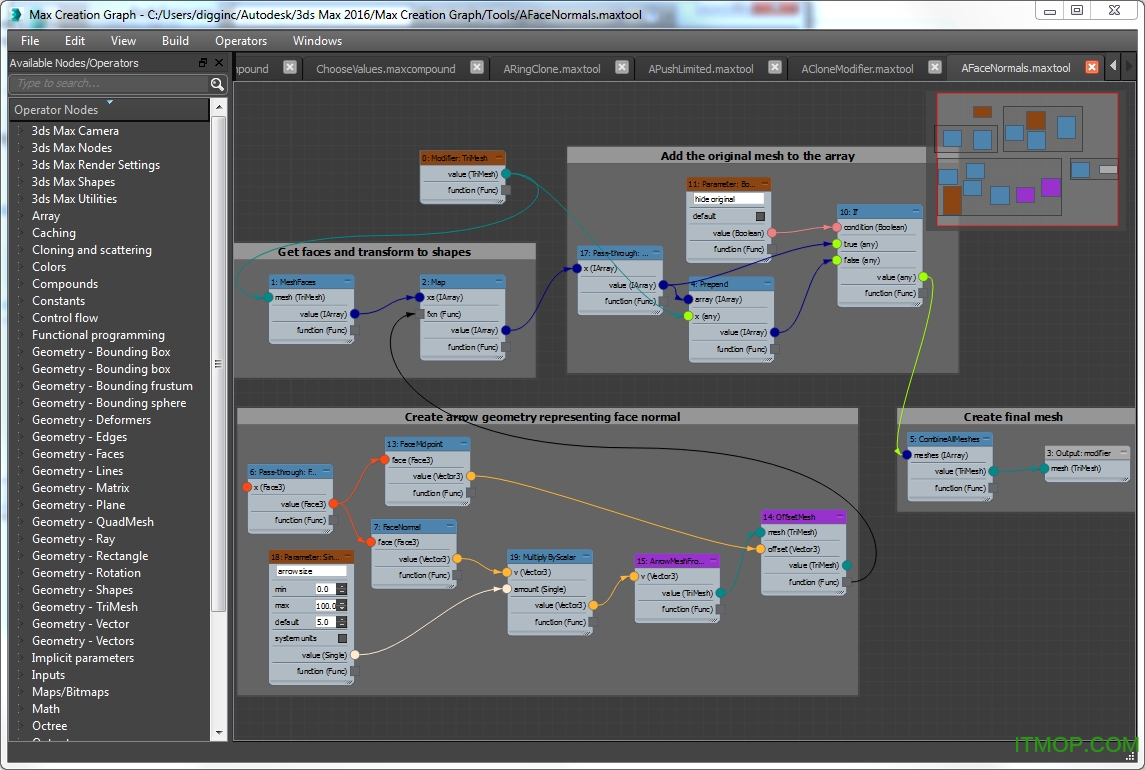Open the Operators menu
Image resolution: width=1145 pixels, height=770 pixels.
(x=240, y=41)
